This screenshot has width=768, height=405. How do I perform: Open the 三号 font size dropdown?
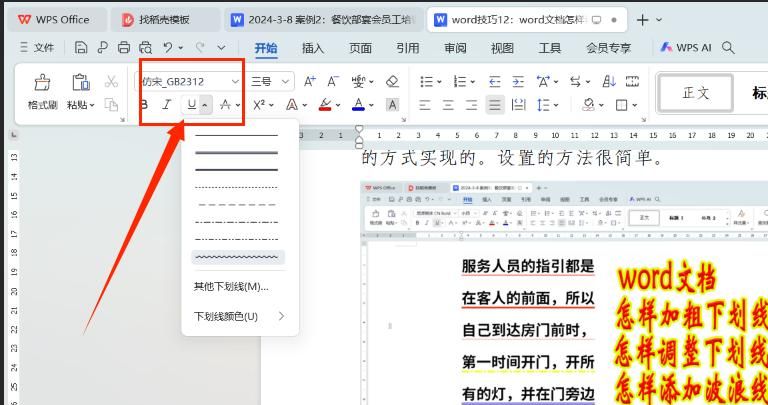[286, 82]
